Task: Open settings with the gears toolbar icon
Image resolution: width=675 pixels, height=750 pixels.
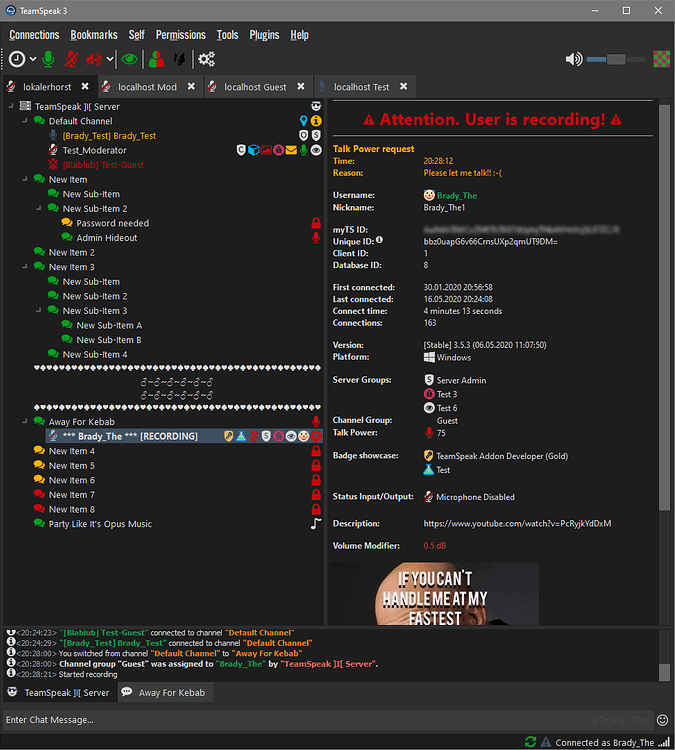Action: tap(207, 59)
